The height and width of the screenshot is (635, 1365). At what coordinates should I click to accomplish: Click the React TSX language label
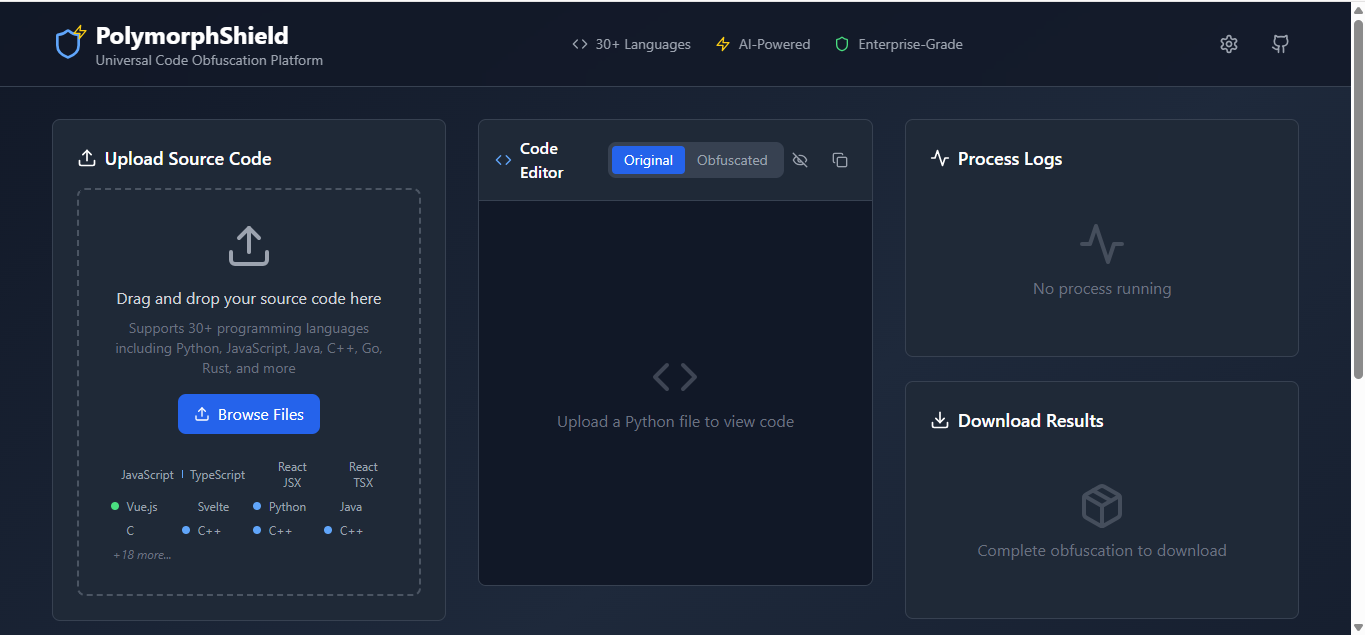[363, 475]
